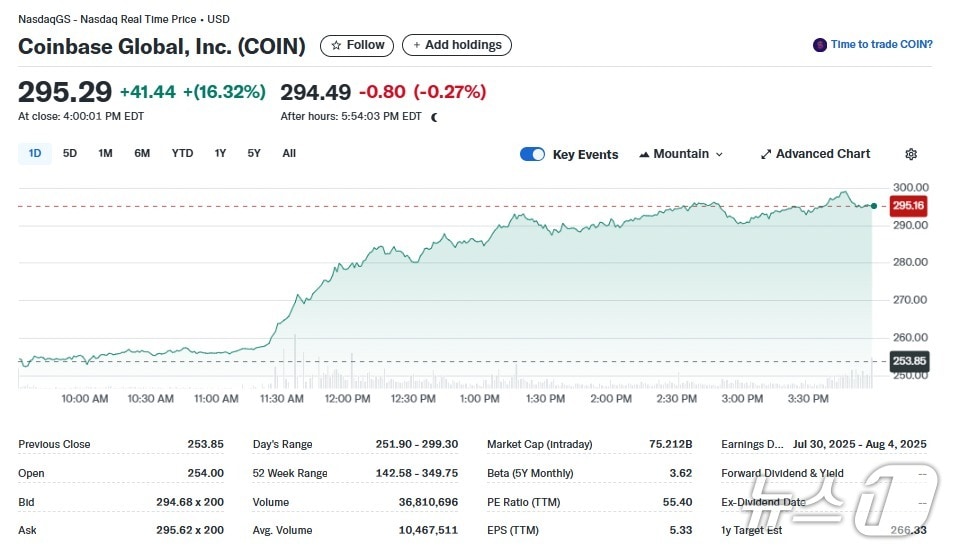Show All historical price data
Viewport: 953px width, 551px height.
[289, 154]
